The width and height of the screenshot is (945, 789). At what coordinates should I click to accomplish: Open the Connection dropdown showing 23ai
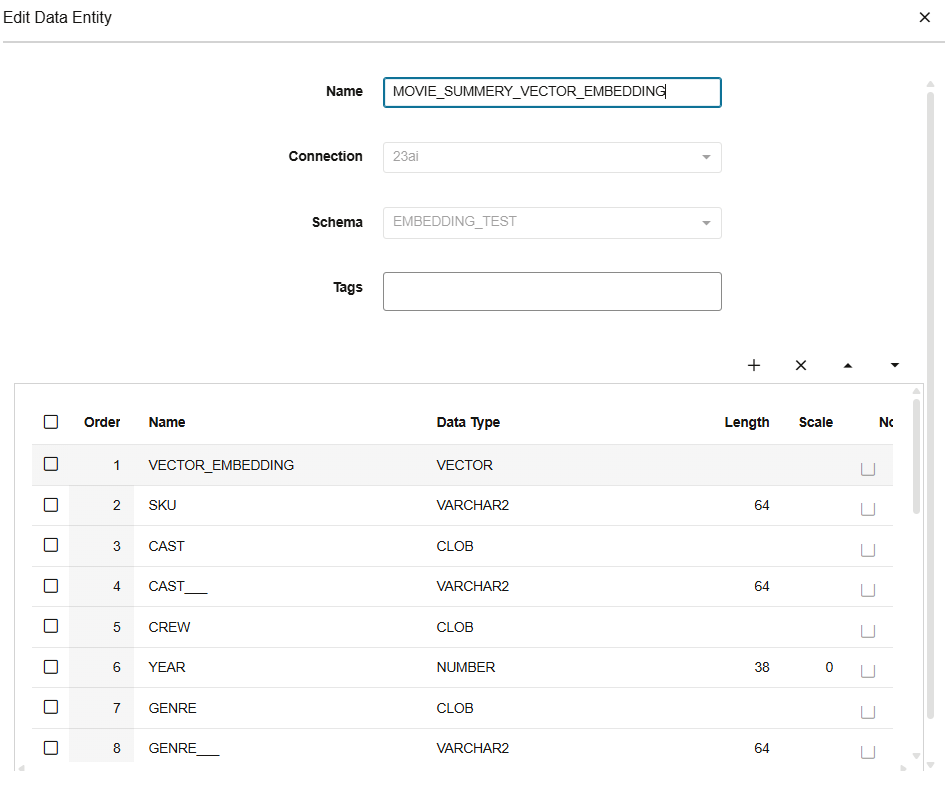coord(552,157)
